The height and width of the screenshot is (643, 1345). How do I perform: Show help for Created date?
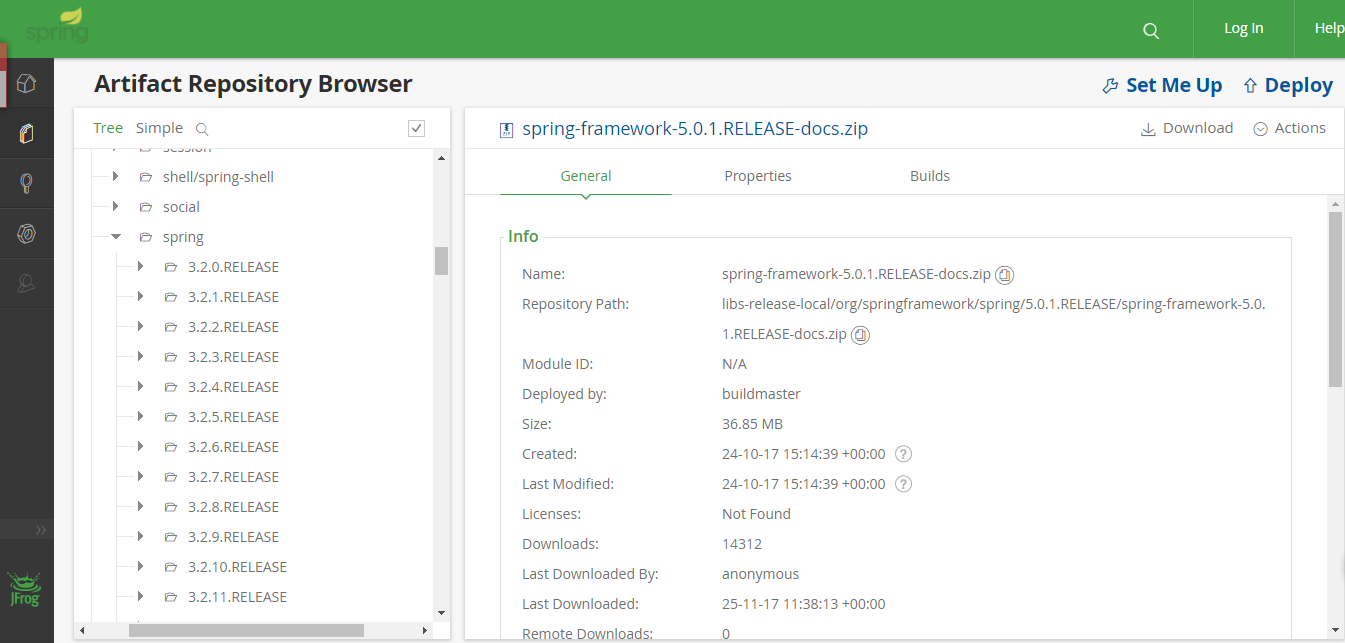(903, 454)
